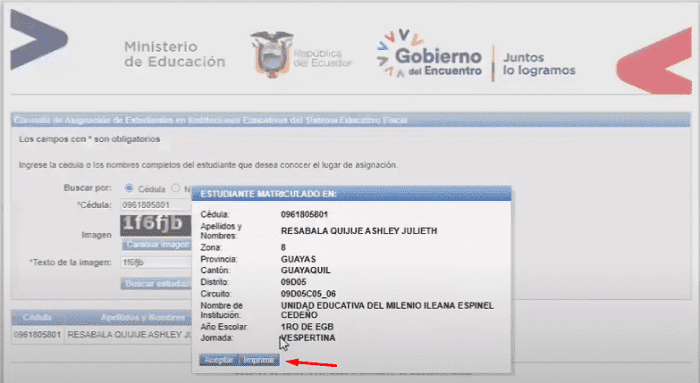Click the Imagen label beside the captcha
This screenshot has height=383, width=700.
tap(96, 235)
